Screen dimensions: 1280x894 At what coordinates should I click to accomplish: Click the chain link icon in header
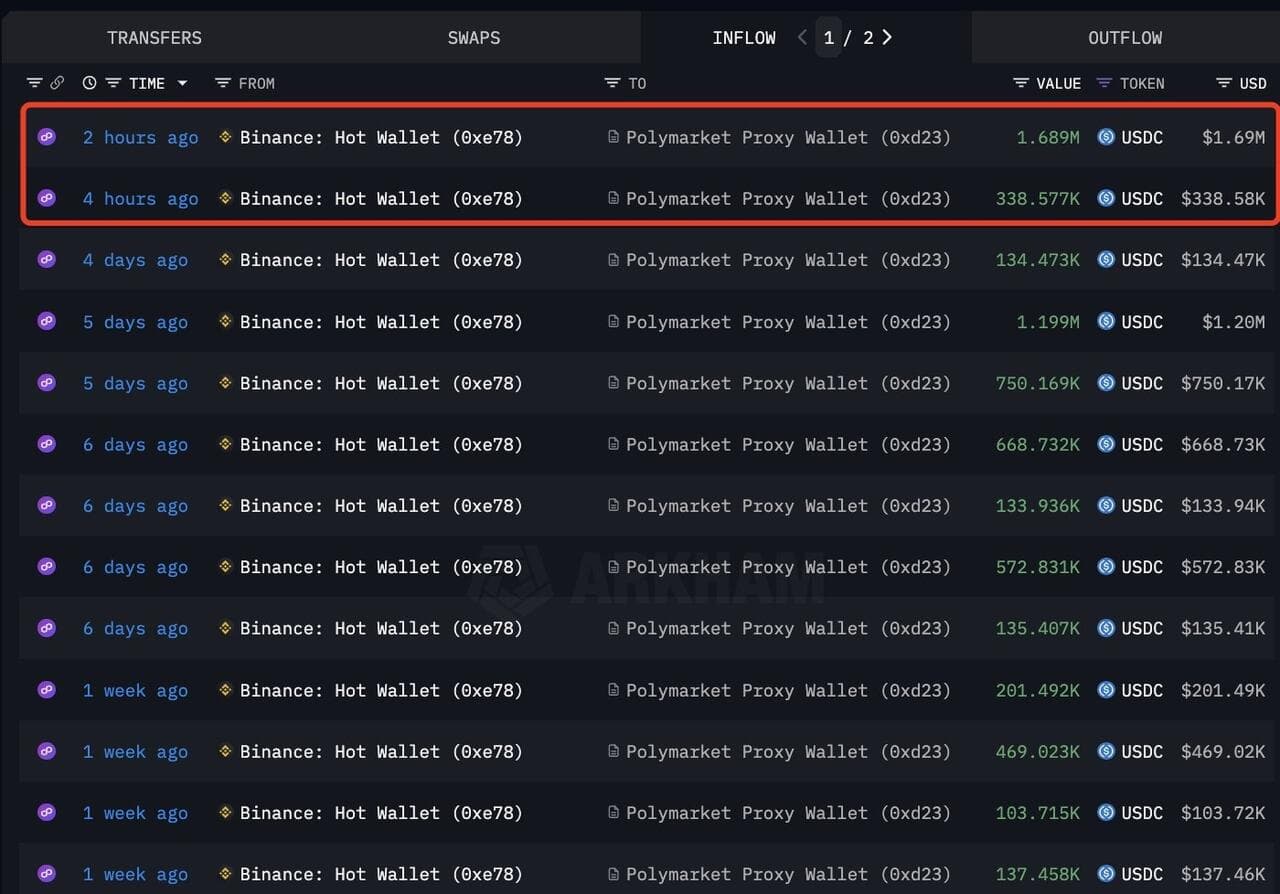click(x=57, y=83)
